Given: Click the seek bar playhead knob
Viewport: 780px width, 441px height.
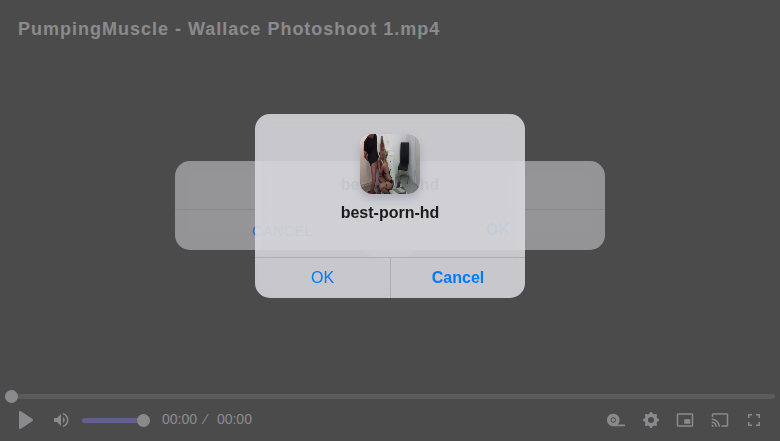Looking at the screenshot, I should [11, 396].
